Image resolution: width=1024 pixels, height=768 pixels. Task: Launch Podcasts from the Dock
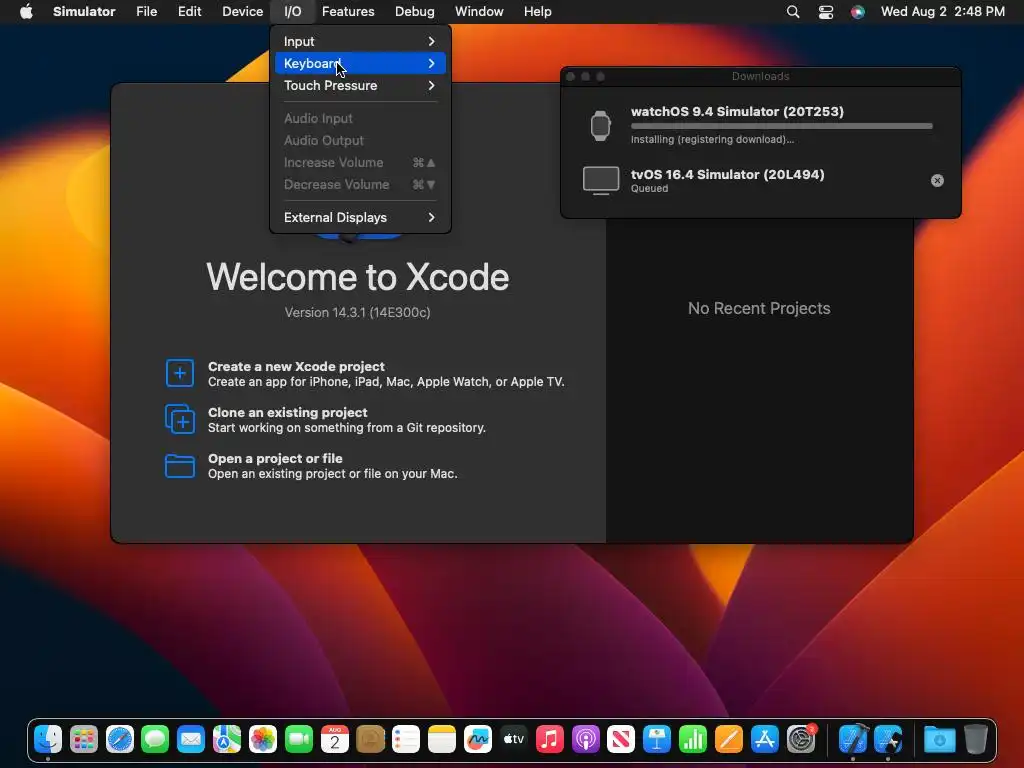coord(585,739)
